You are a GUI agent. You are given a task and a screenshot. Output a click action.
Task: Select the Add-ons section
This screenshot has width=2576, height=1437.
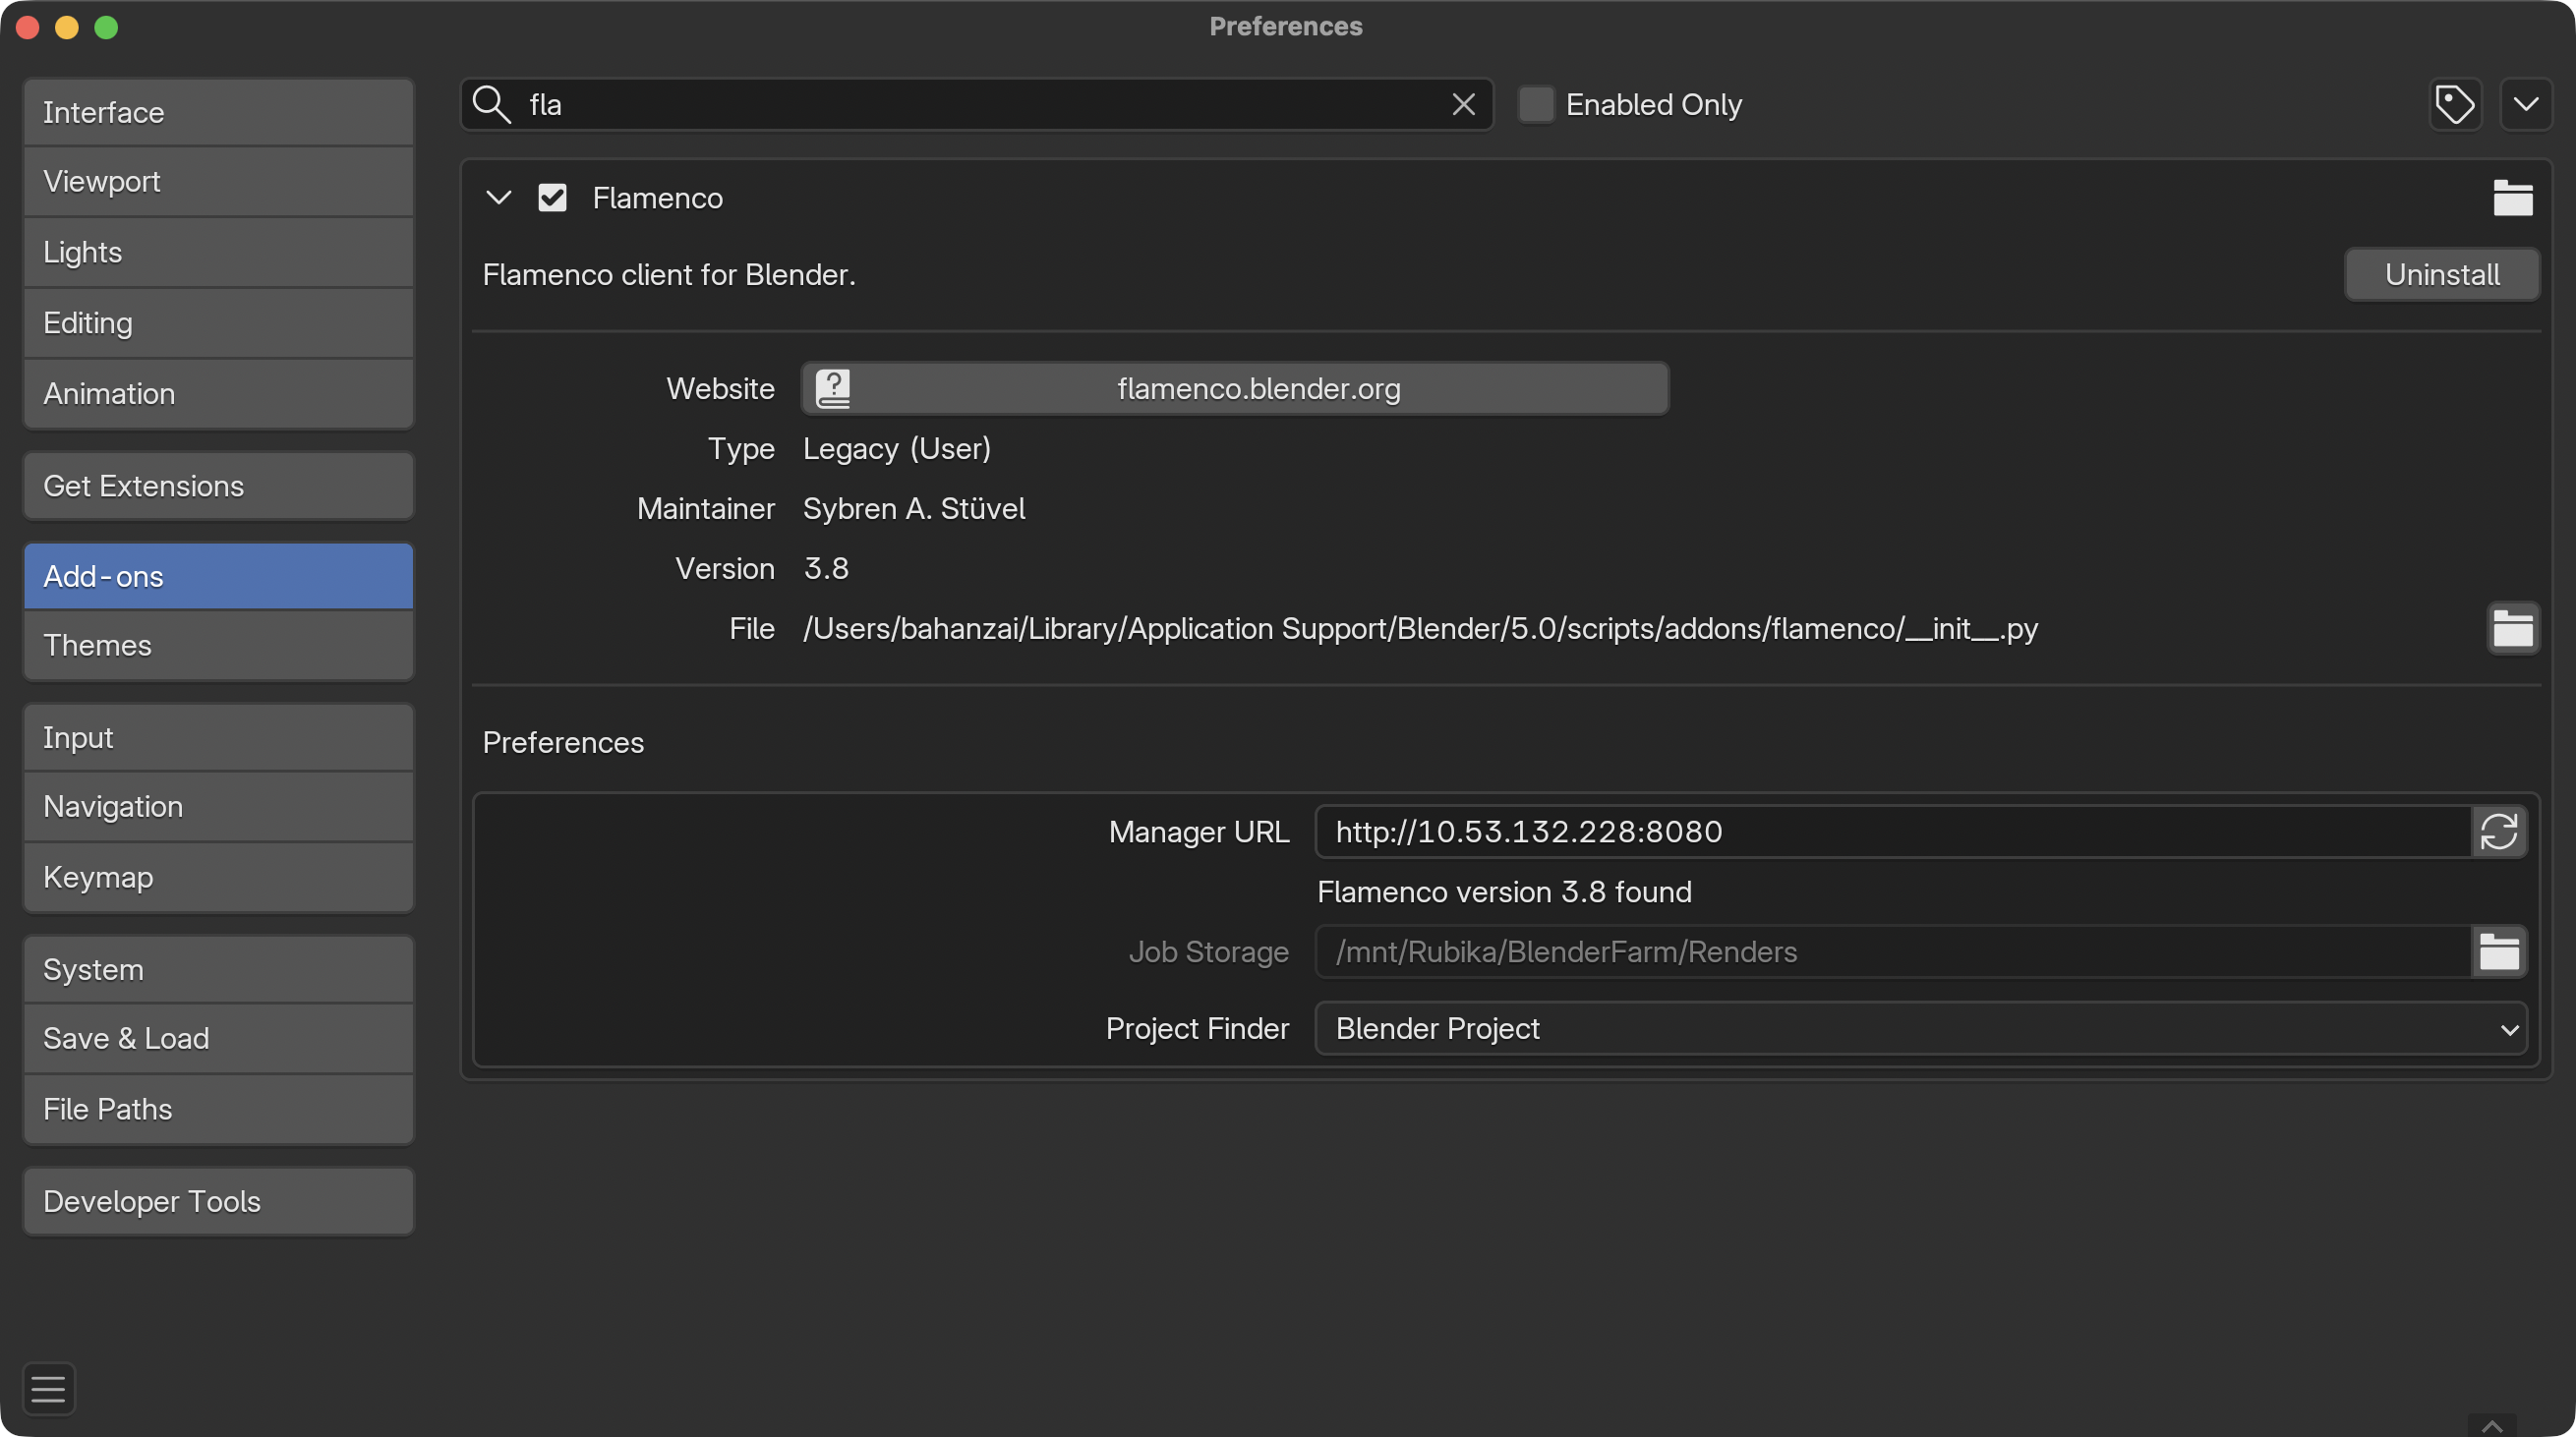(x=218, y=576)
